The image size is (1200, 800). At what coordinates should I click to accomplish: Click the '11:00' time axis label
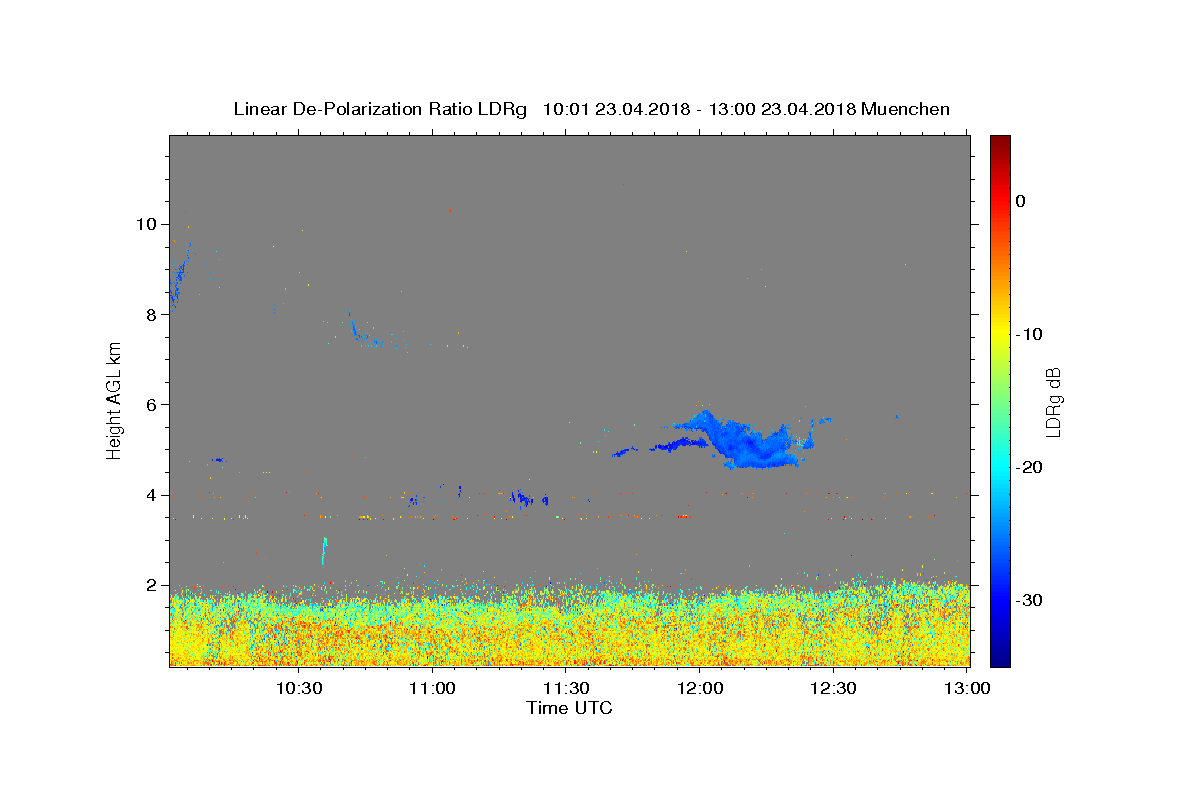[433, 688]
